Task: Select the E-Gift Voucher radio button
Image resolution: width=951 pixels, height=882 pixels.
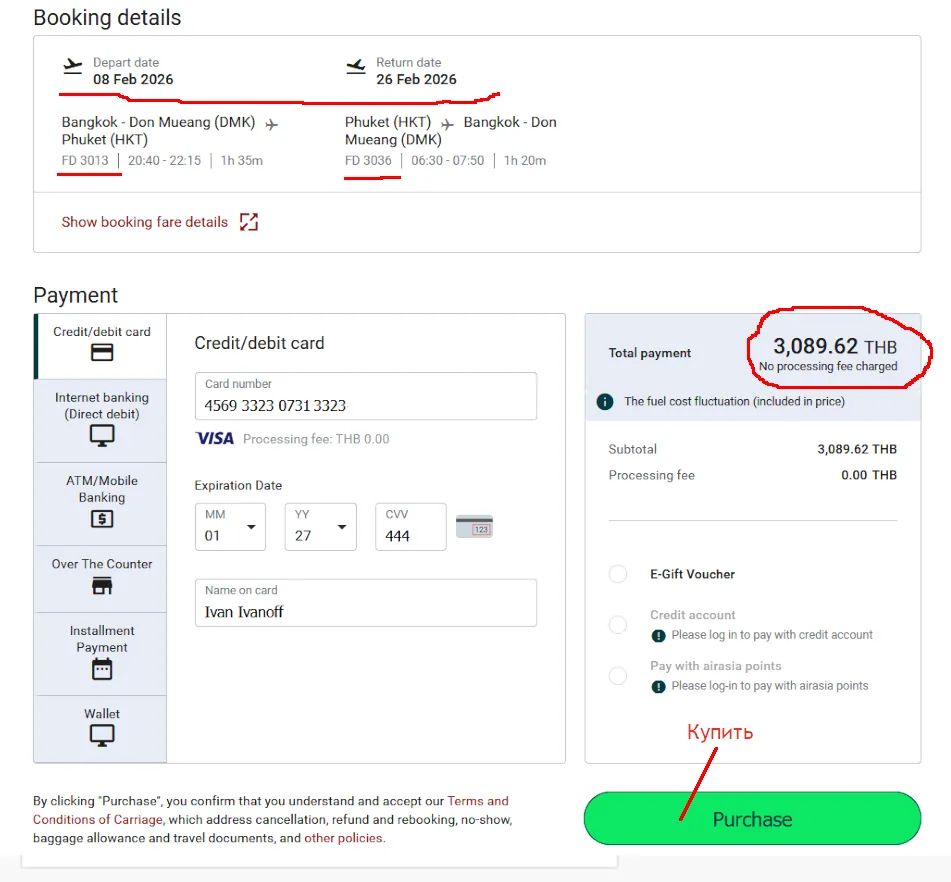Action: click(x=618, y=574)
